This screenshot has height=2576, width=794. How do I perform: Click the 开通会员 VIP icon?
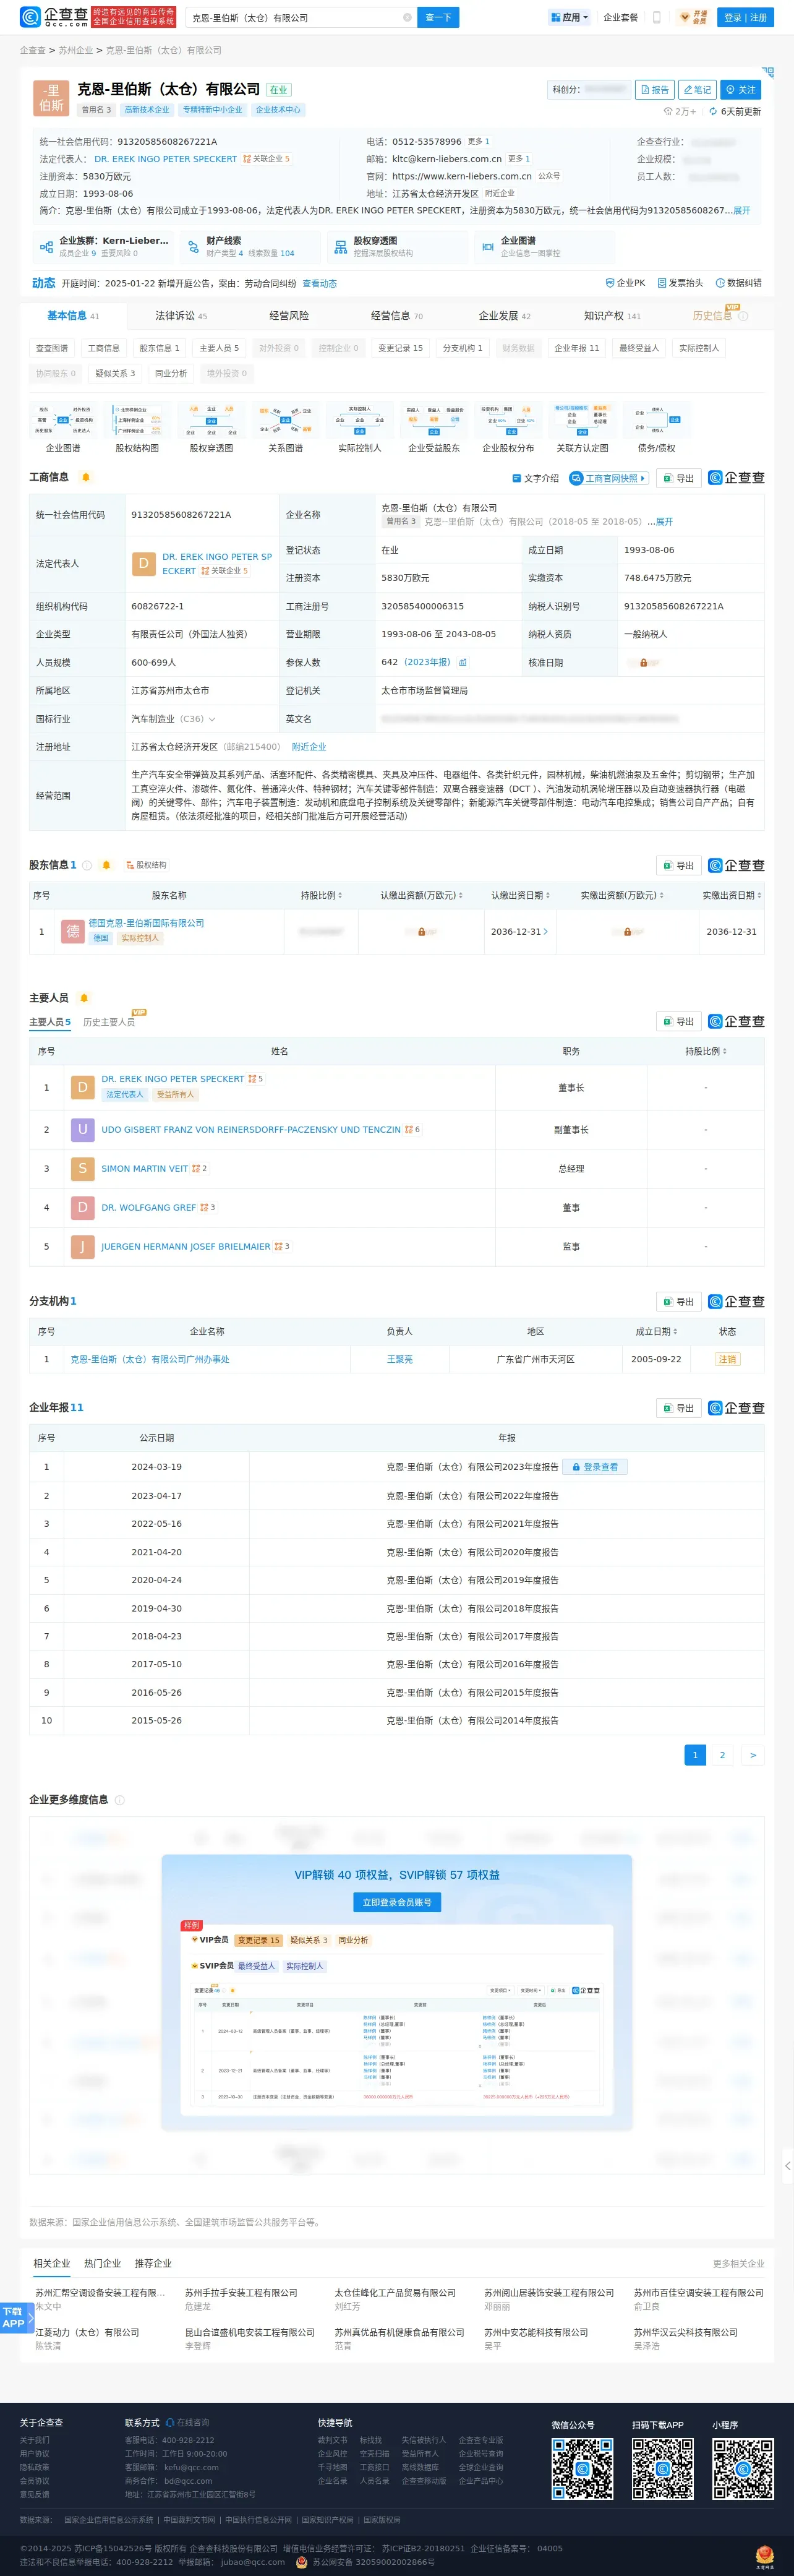point(693,18)
